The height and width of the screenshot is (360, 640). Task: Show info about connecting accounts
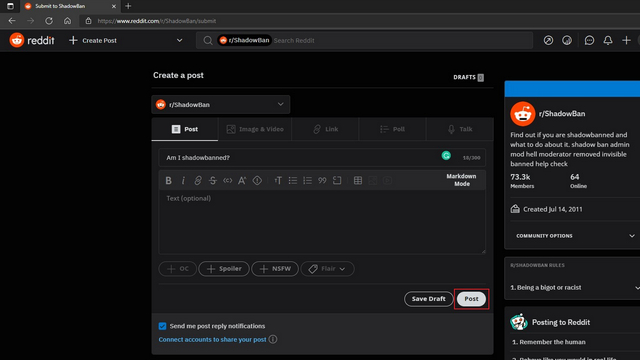[273, 339]
